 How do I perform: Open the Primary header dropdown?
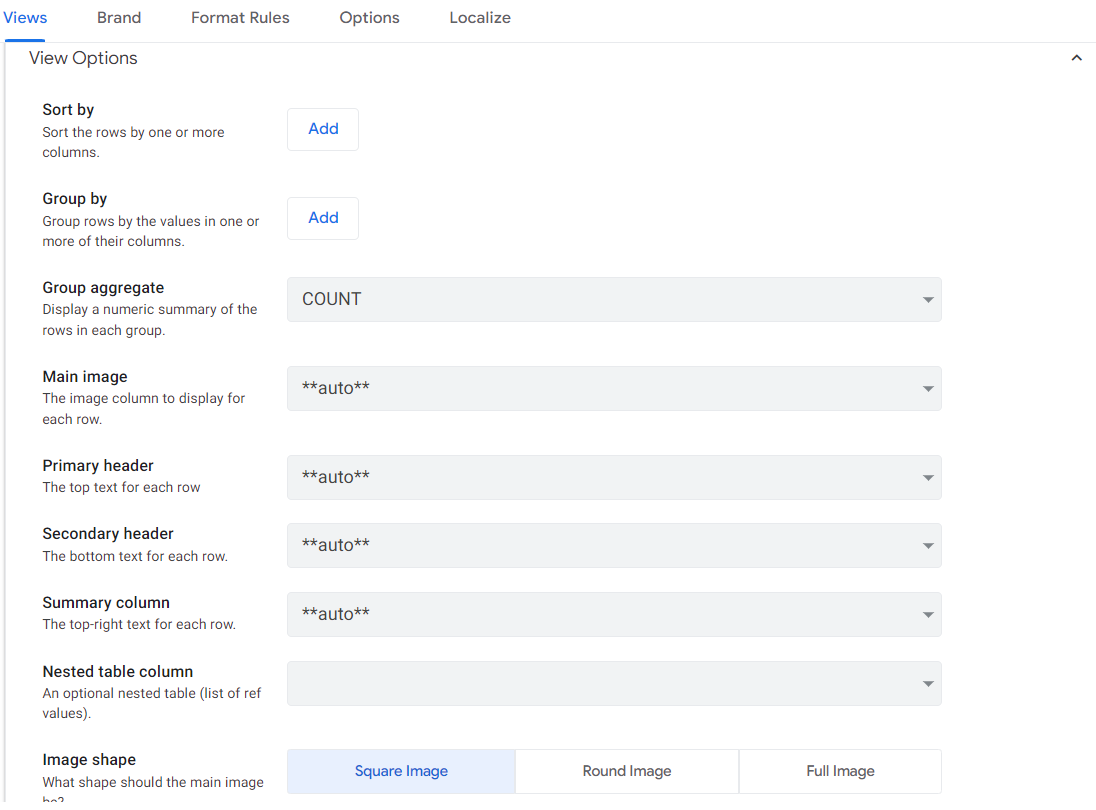tap(613, 477)
